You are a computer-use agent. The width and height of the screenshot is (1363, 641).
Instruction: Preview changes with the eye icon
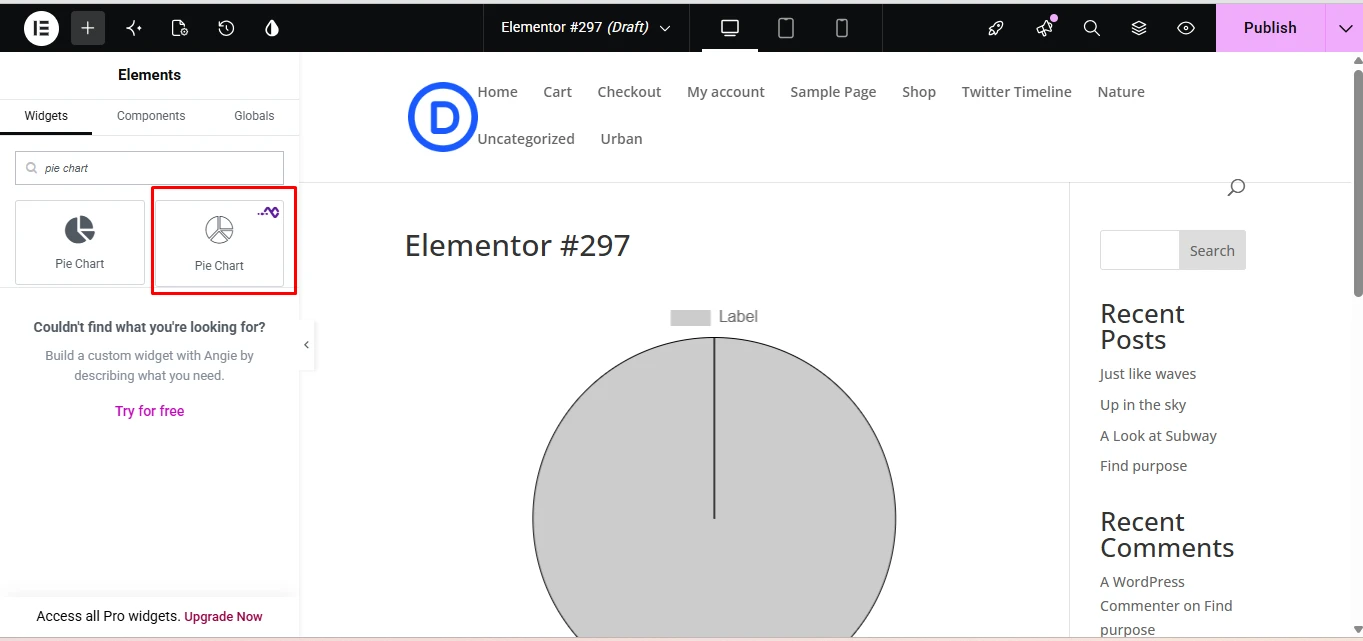click(1186, 28)
